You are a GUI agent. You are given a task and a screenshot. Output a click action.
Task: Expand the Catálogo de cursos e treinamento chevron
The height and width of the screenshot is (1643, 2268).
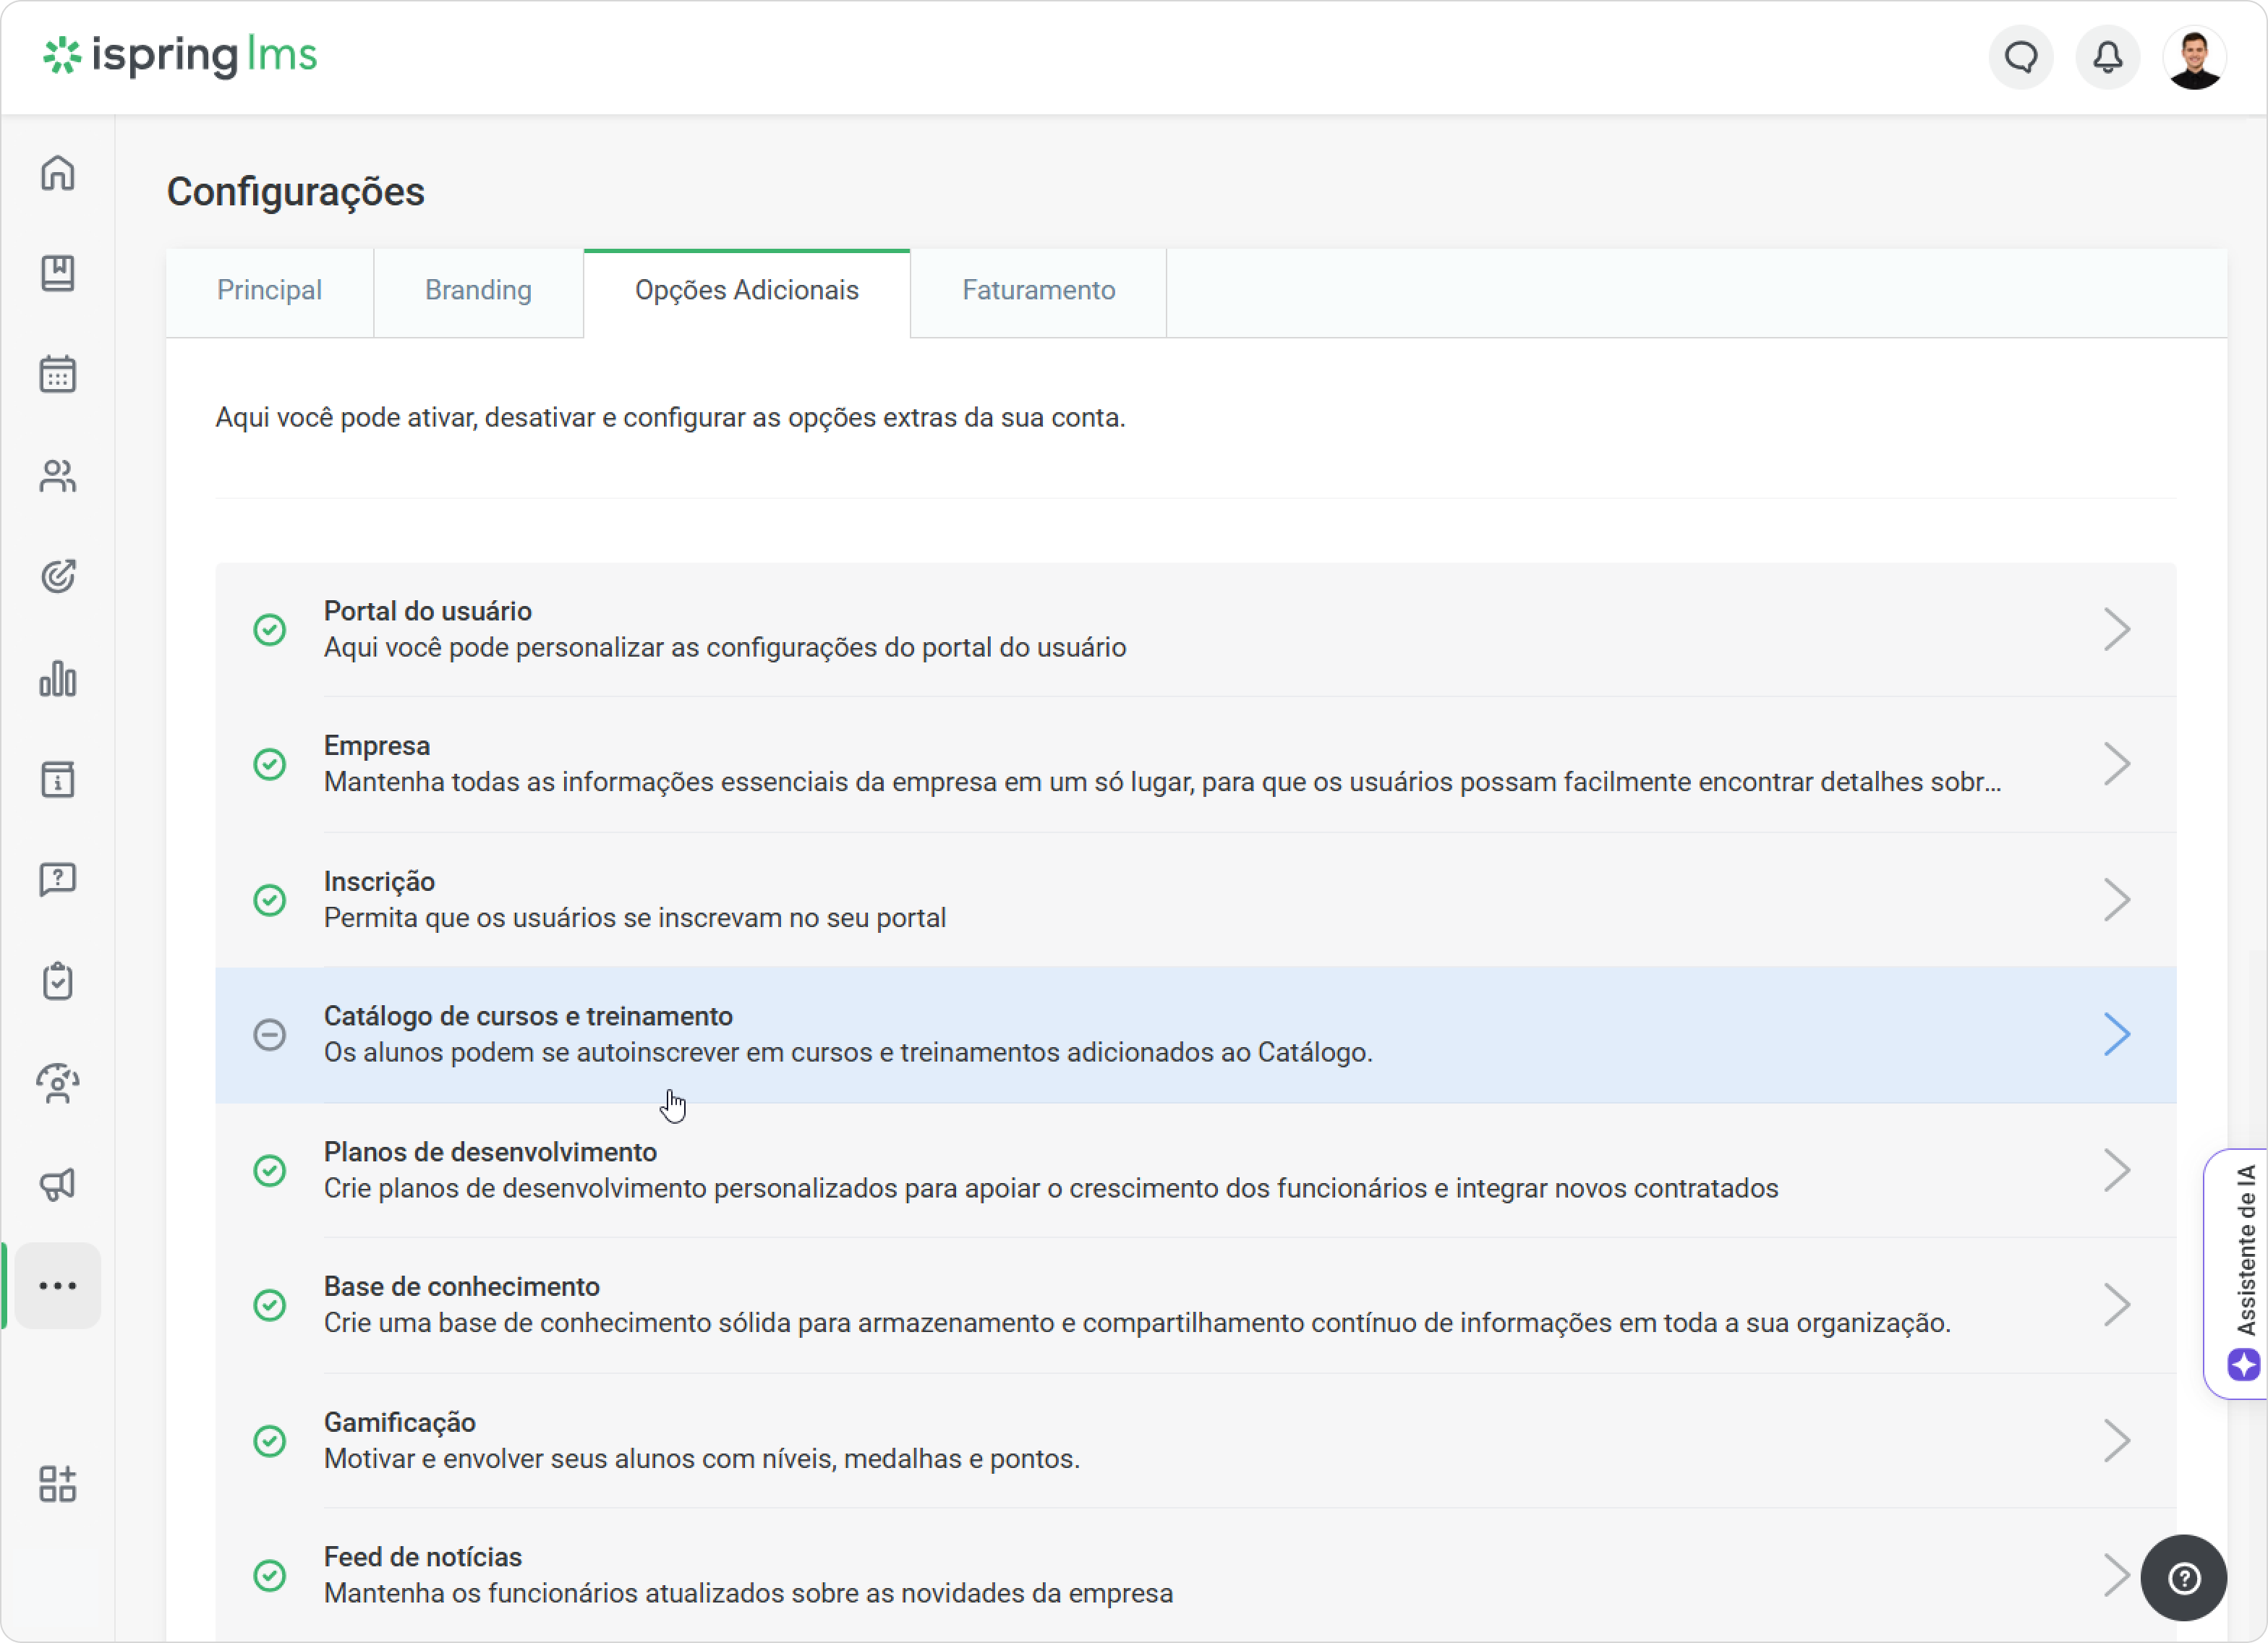click(x=2116, y=1035)
